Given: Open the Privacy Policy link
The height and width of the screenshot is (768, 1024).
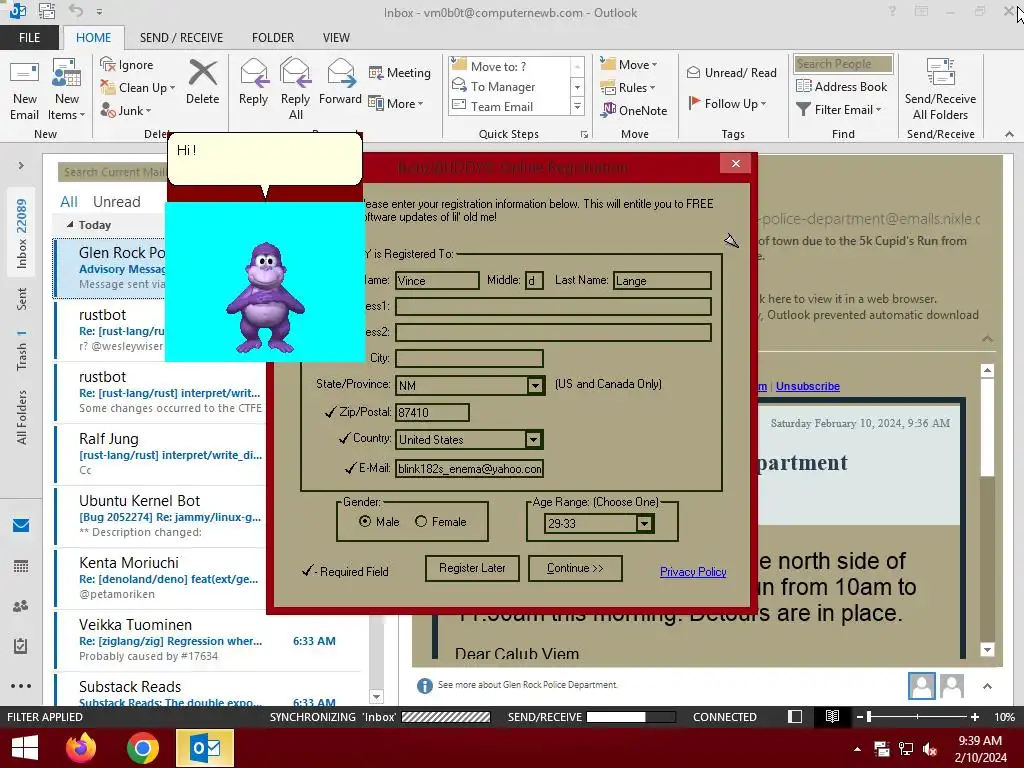Looking at the screenshot, I should point(693,571).
